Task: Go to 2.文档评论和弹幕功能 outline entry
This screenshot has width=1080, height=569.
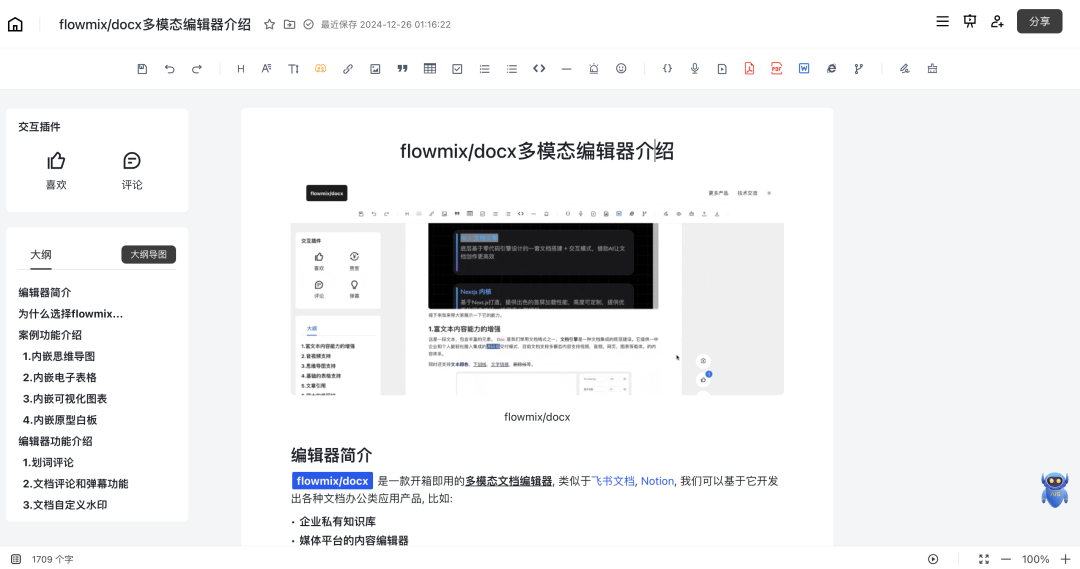Action: coord(75,484)
